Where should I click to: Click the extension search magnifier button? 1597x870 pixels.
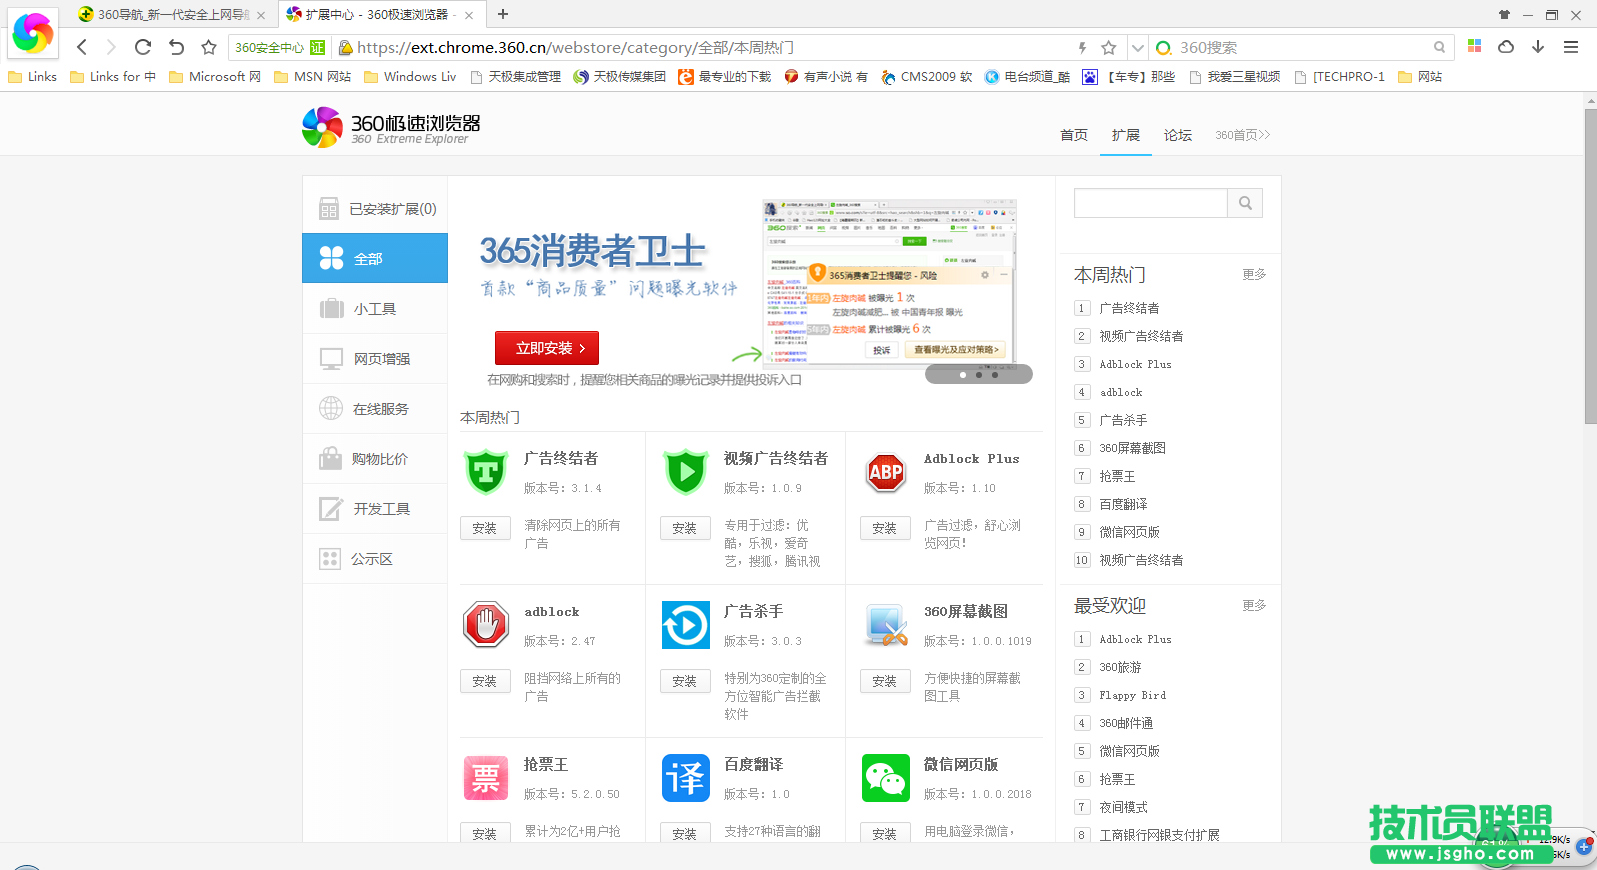1245,203
